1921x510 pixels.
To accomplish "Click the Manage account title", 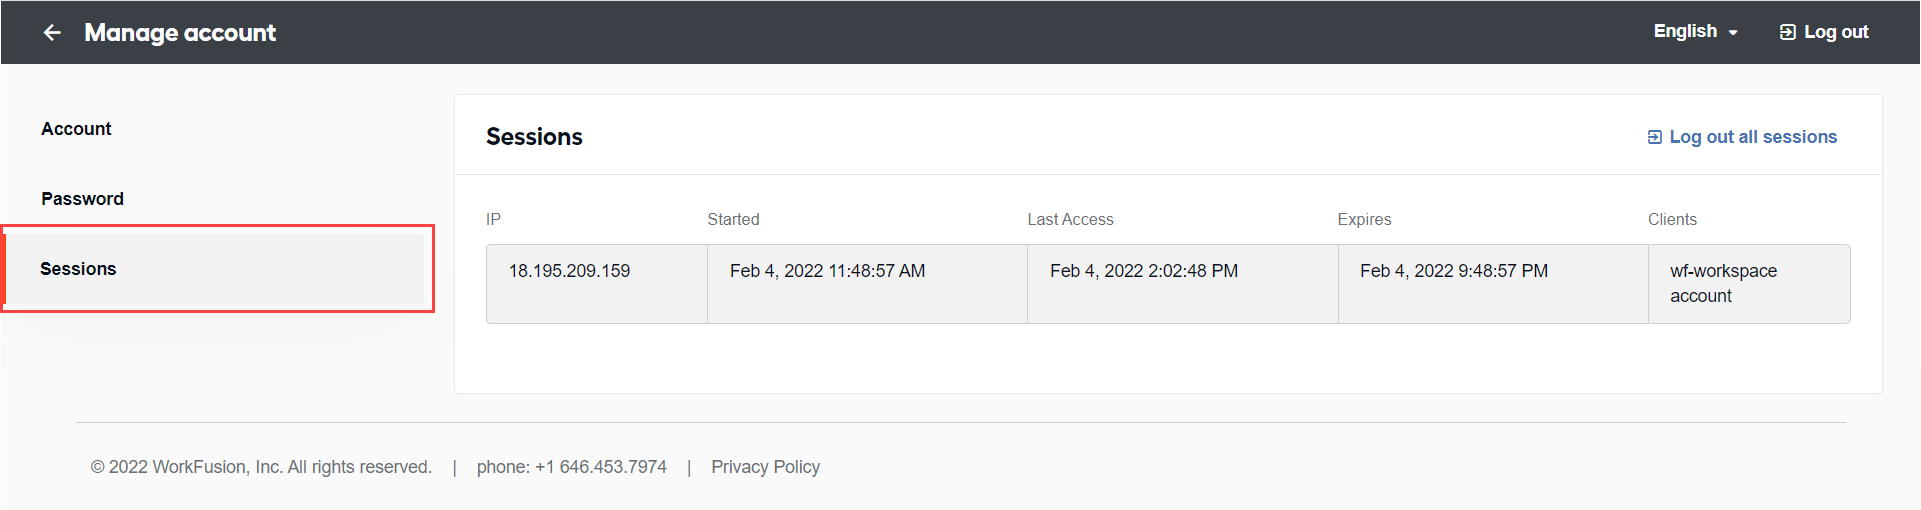I will [180, 33].
